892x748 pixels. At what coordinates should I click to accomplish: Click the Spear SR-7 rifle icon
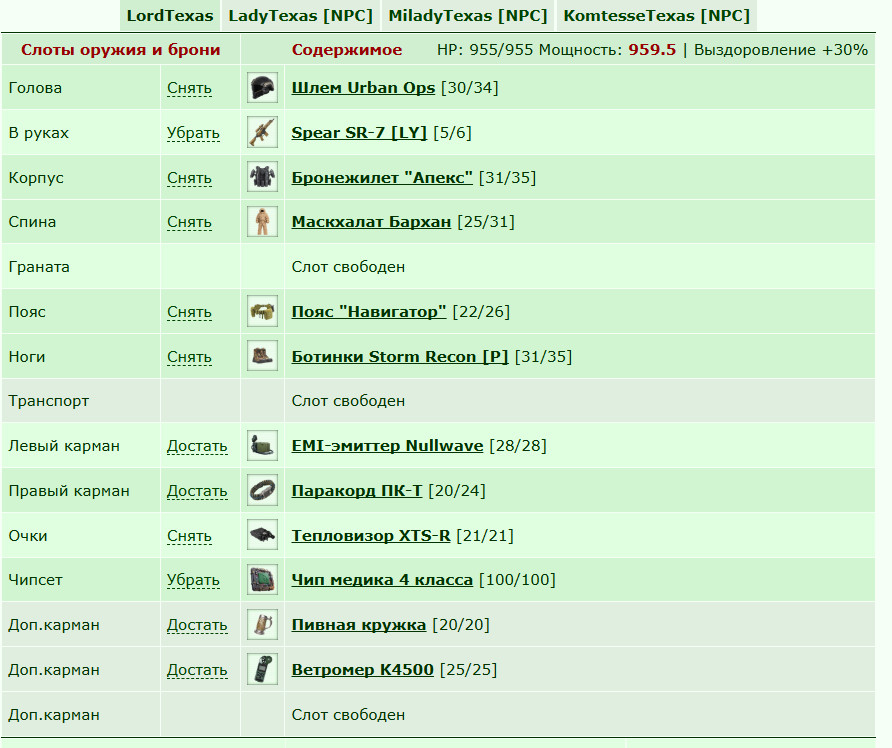[x=262, y=133]
